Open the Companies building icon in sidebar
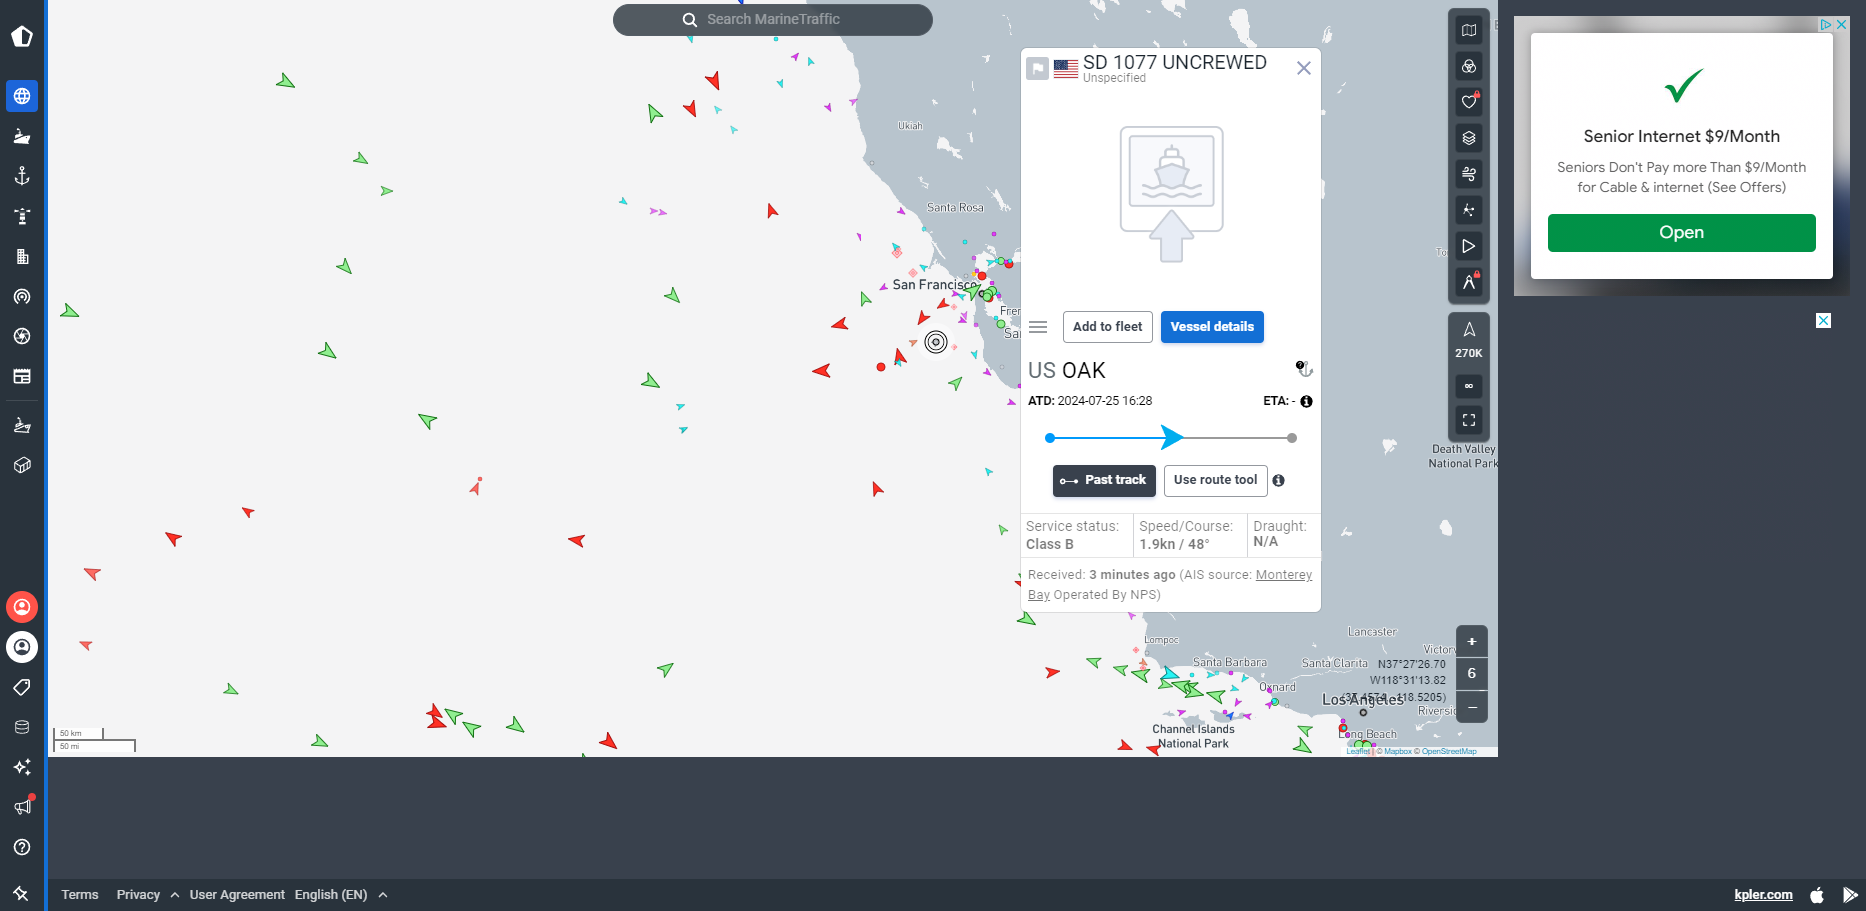The height and width of the screenshot is (911, 1866). 22,256
